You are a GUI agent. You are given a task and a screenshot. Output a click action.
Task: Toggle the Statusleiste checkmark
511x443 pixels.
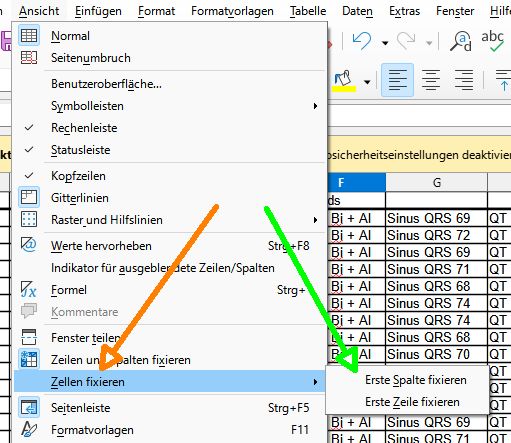[29, 150]
